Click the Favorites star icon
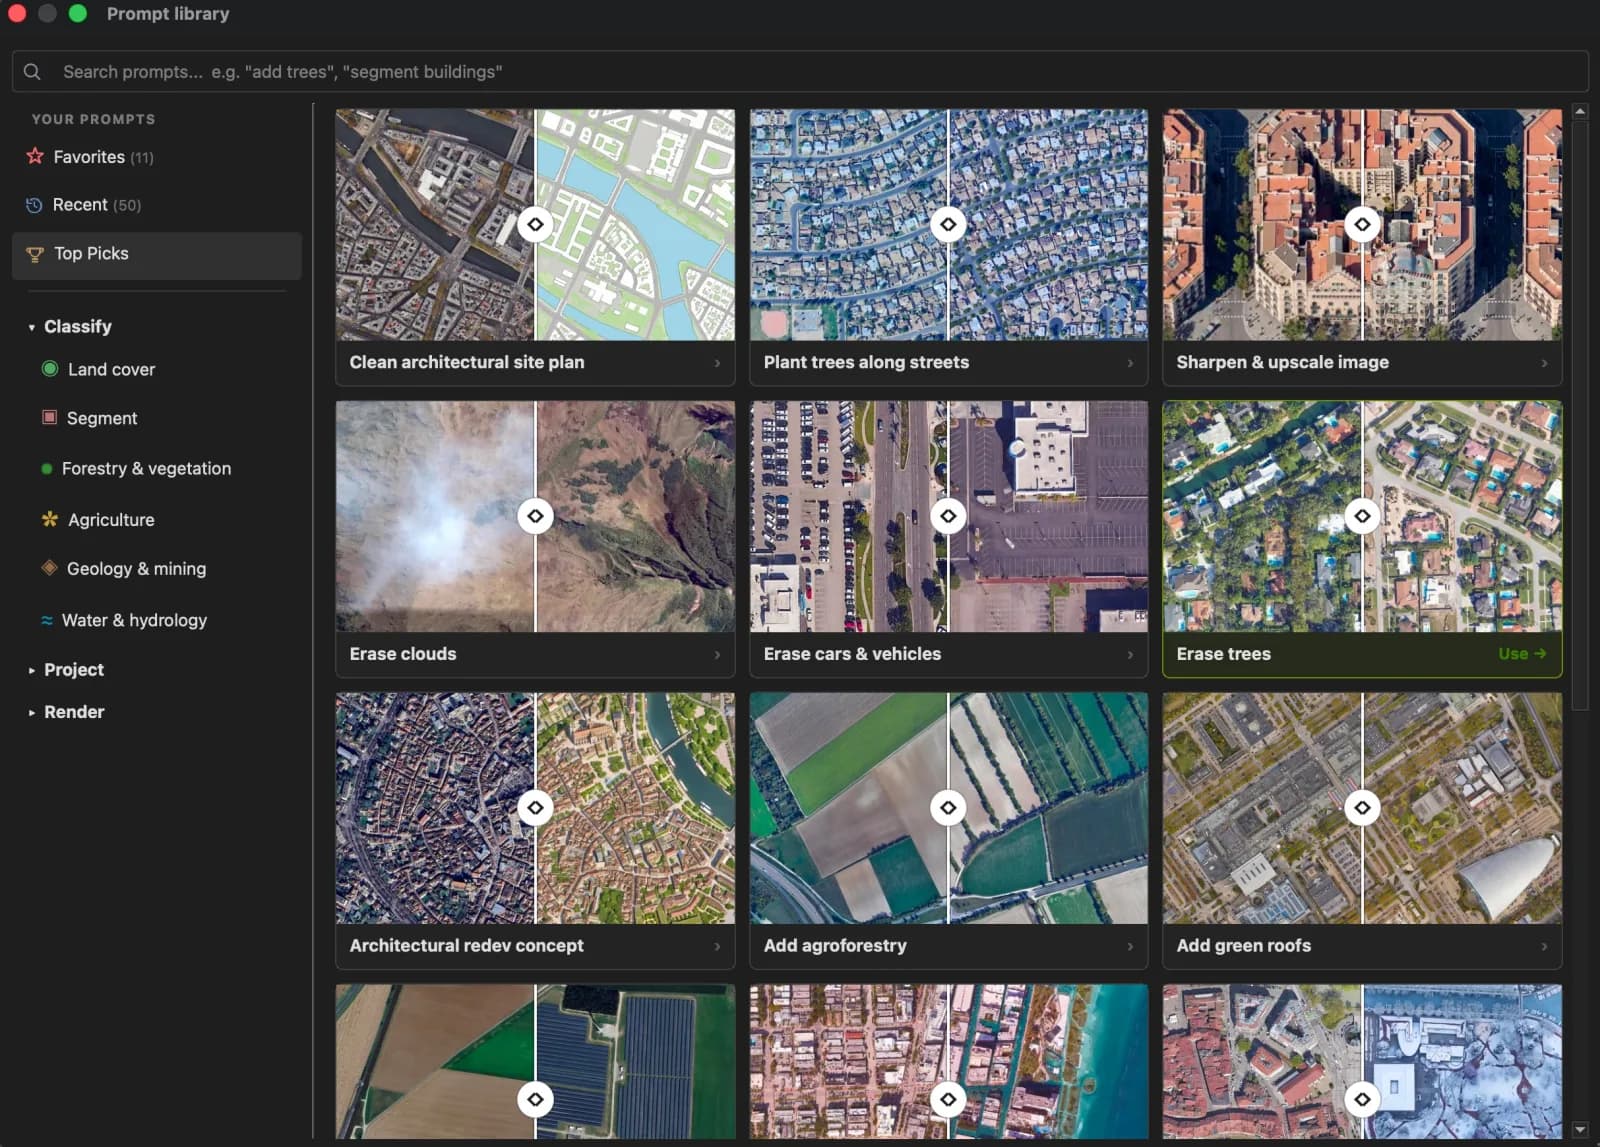 pyautogui.click(x=35, y=156)
